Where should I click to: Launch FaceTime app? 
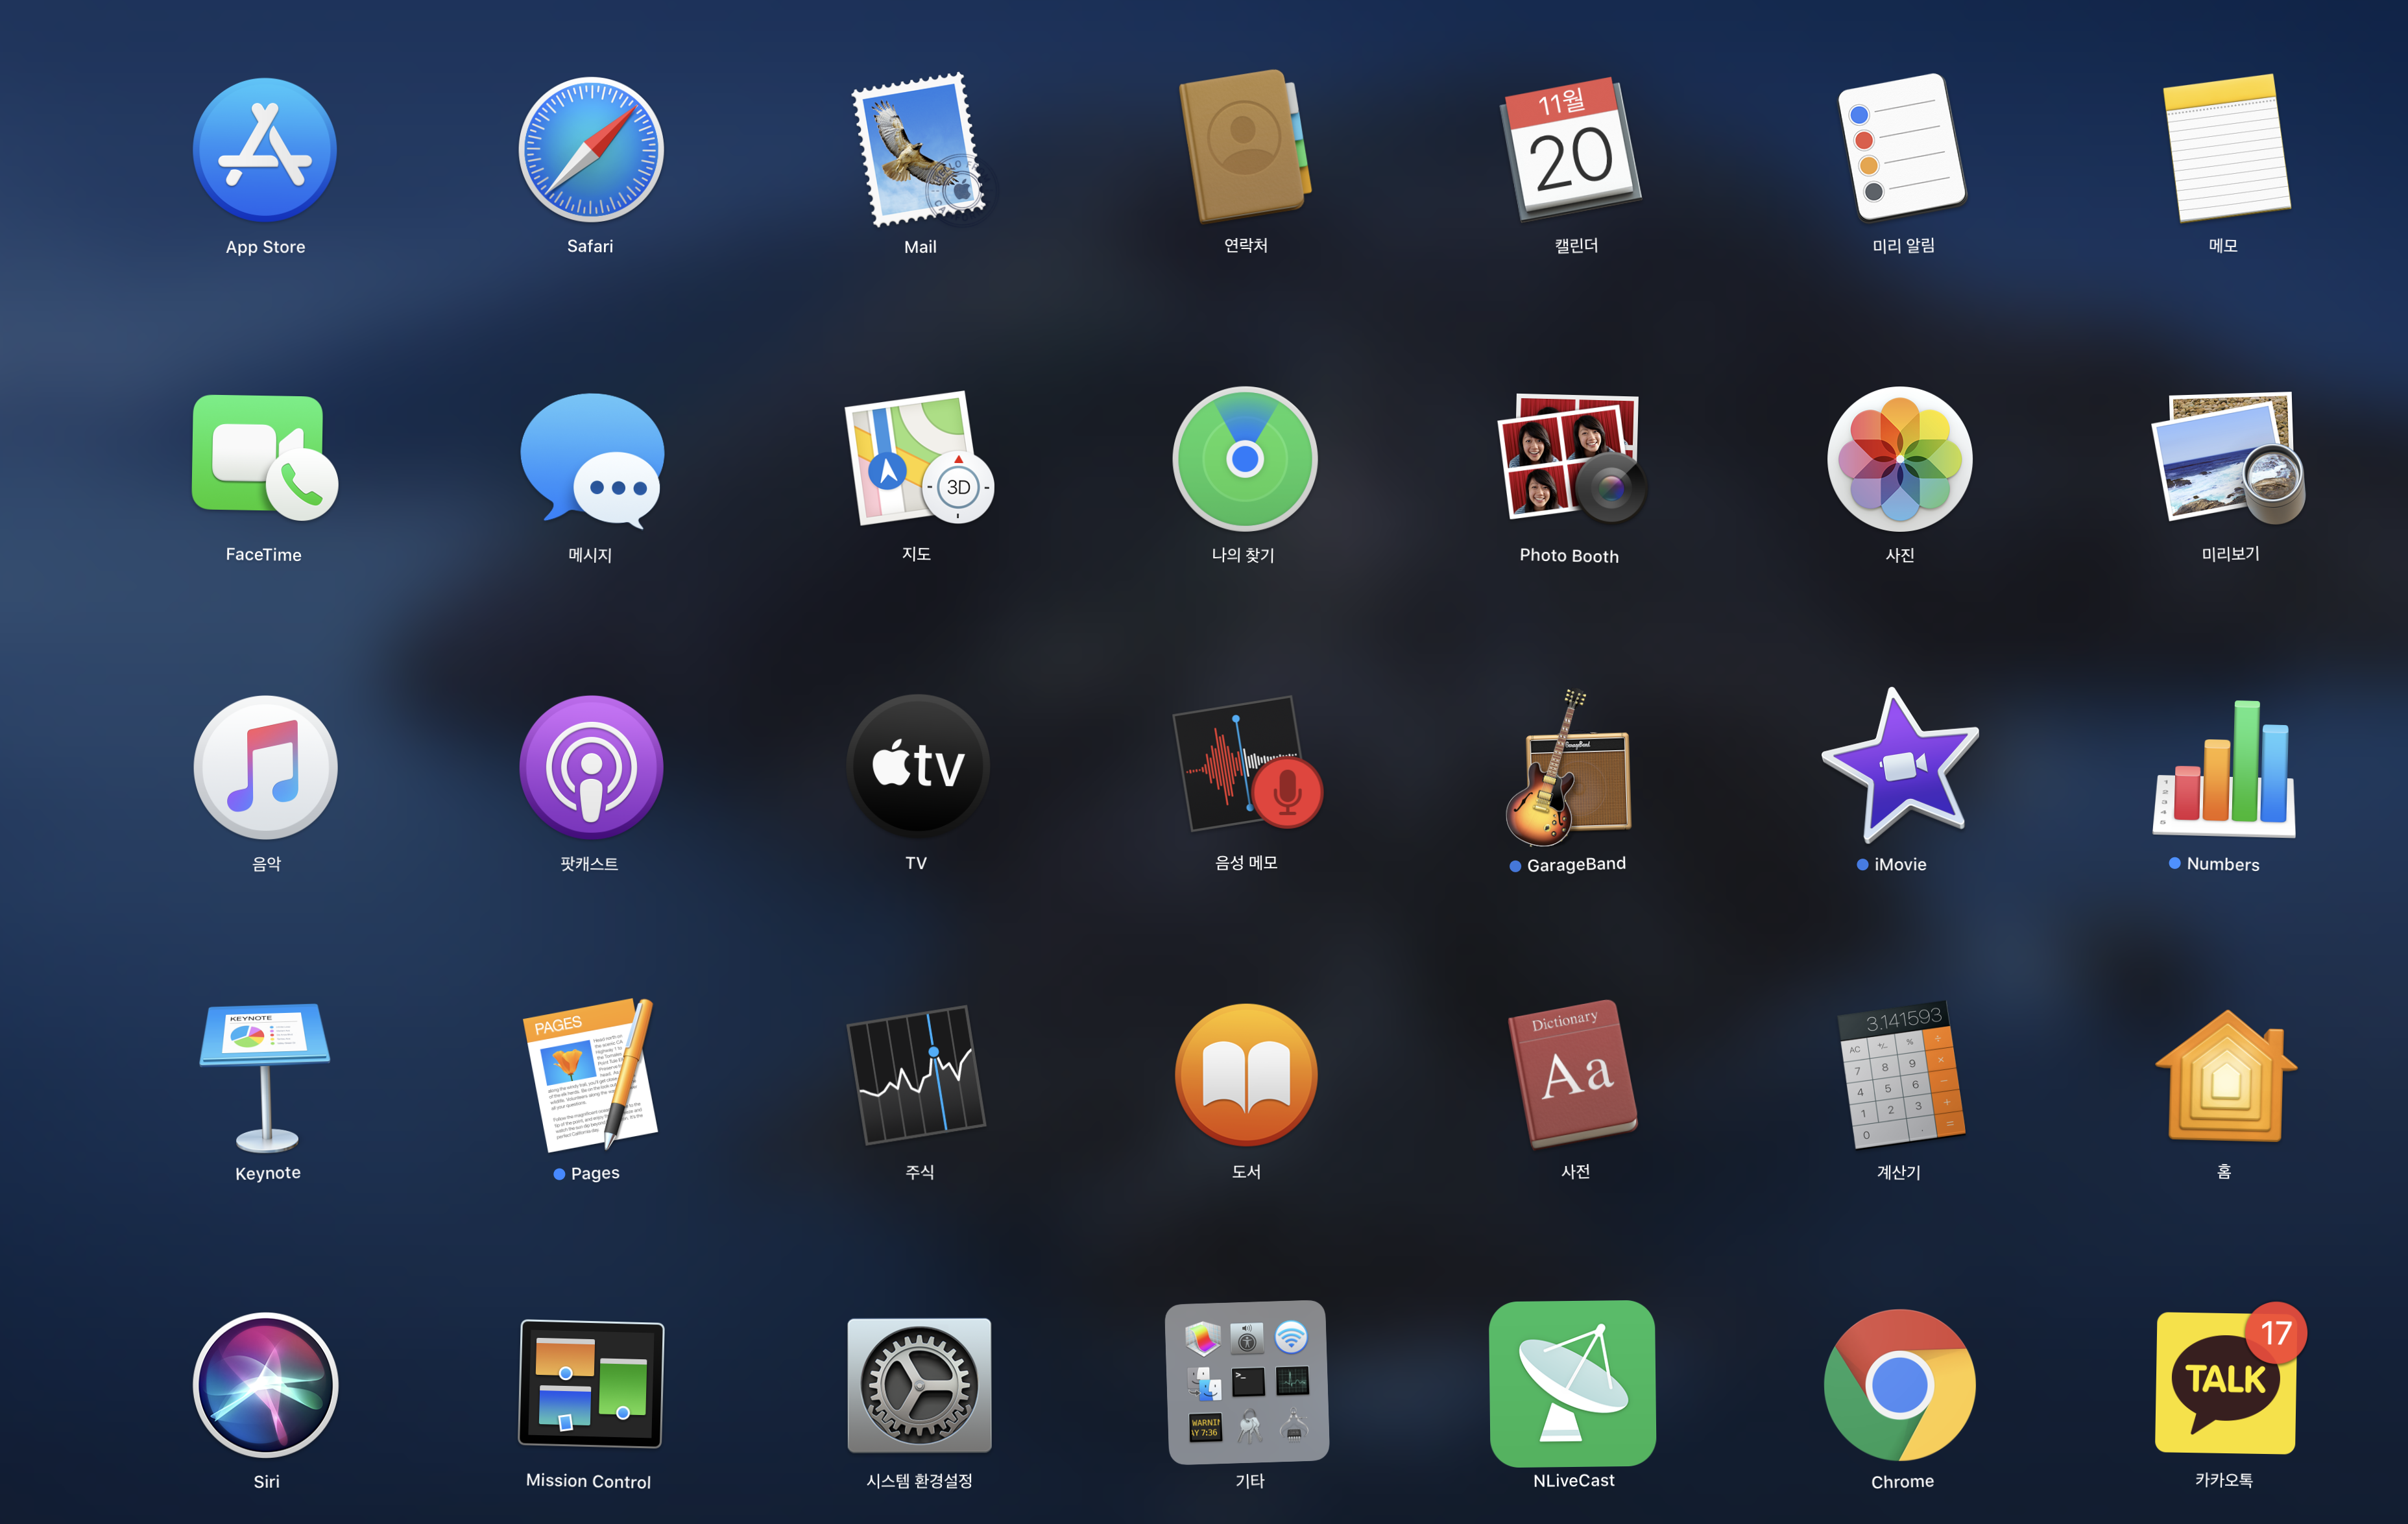point(264,458)
